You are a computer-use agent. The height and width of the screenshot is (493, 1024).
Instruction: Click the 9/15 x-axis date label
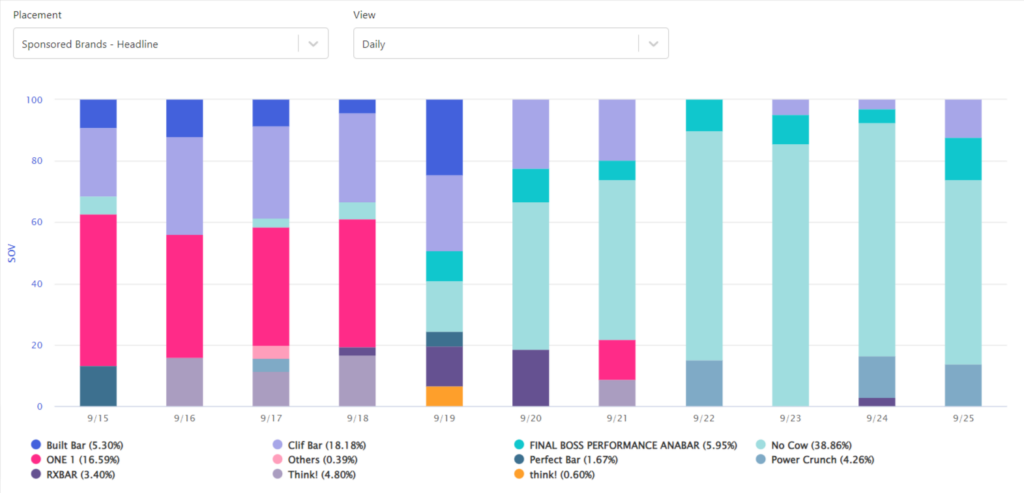98,418
